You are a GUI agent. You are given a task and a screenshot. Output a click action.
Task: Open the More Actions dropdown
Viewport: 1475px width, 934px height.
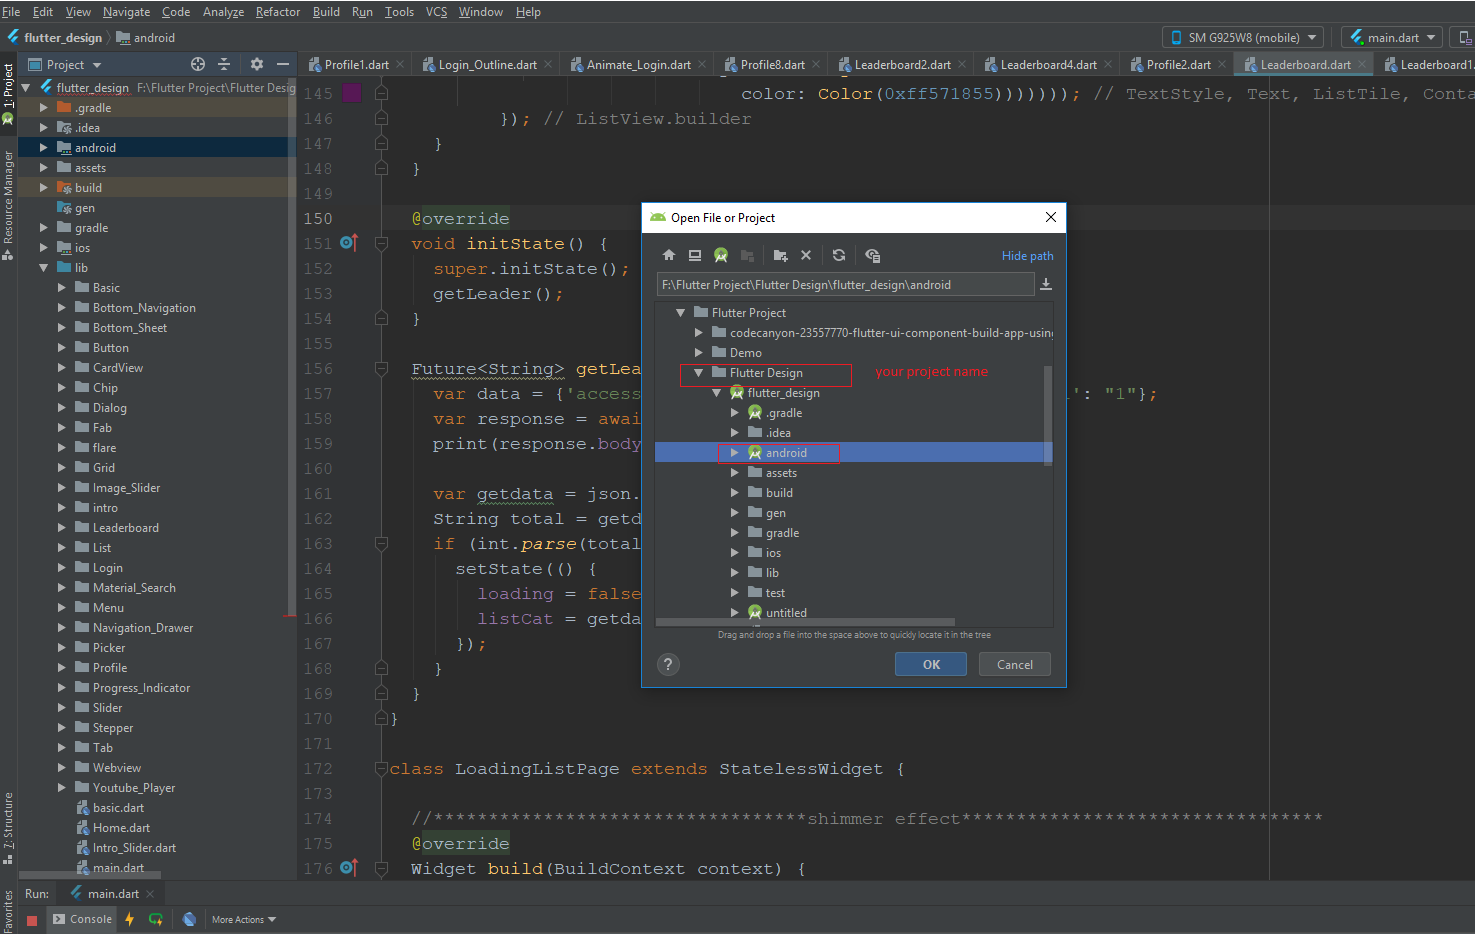(x=243, y=920)
